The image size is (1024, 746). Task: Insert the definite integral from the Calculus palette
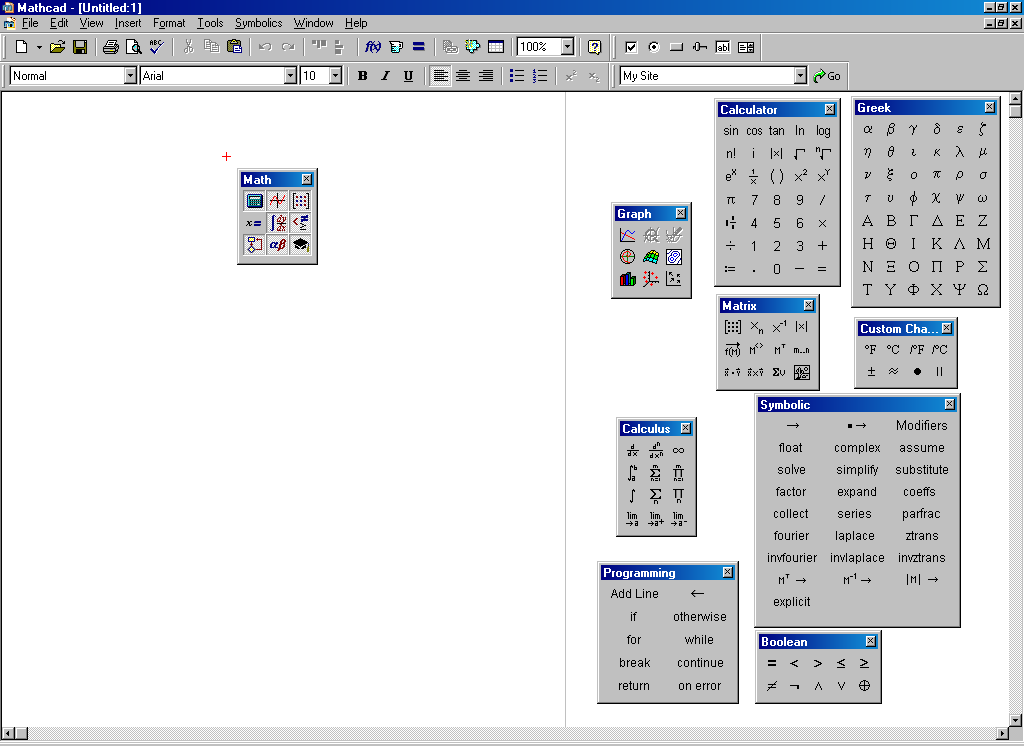point(632,472)
